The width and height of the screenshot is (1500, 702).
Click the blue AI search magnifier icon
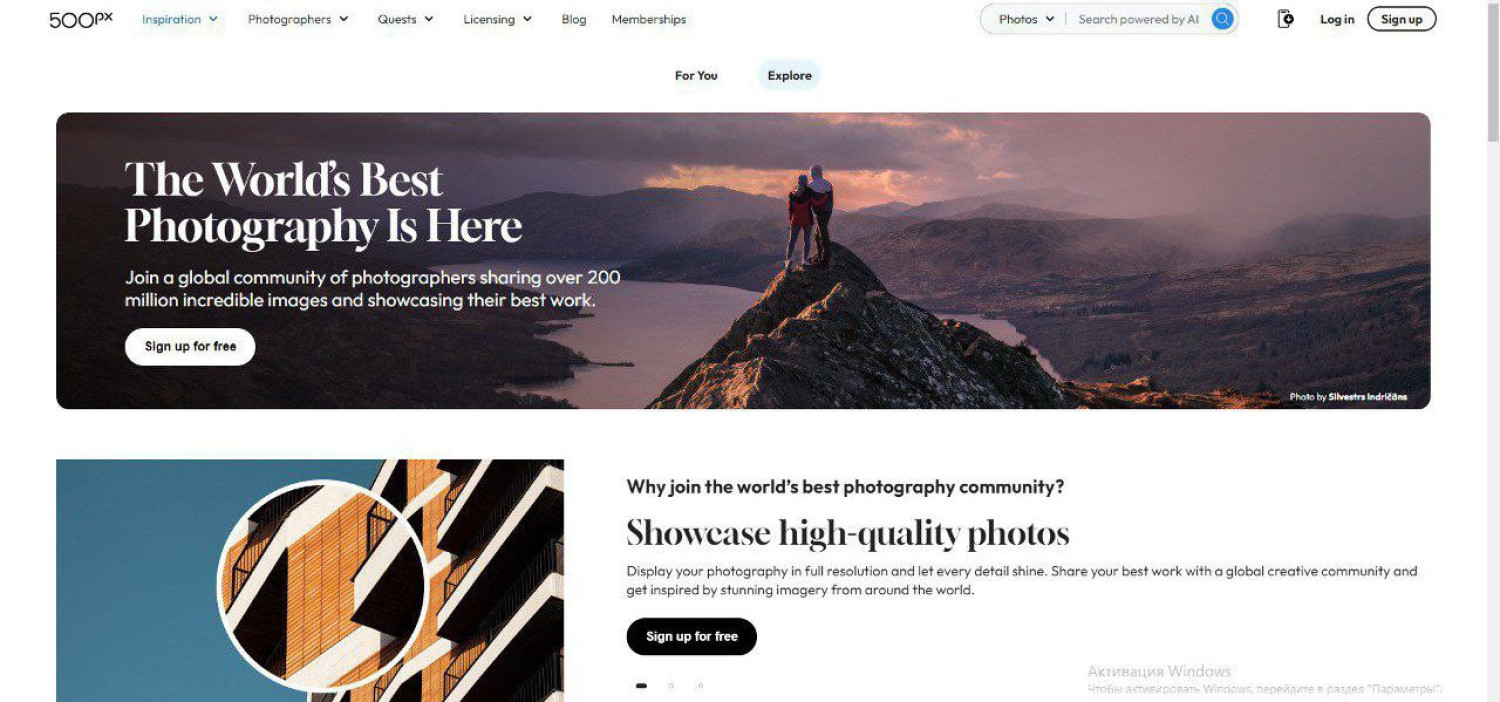point(1222,19)
